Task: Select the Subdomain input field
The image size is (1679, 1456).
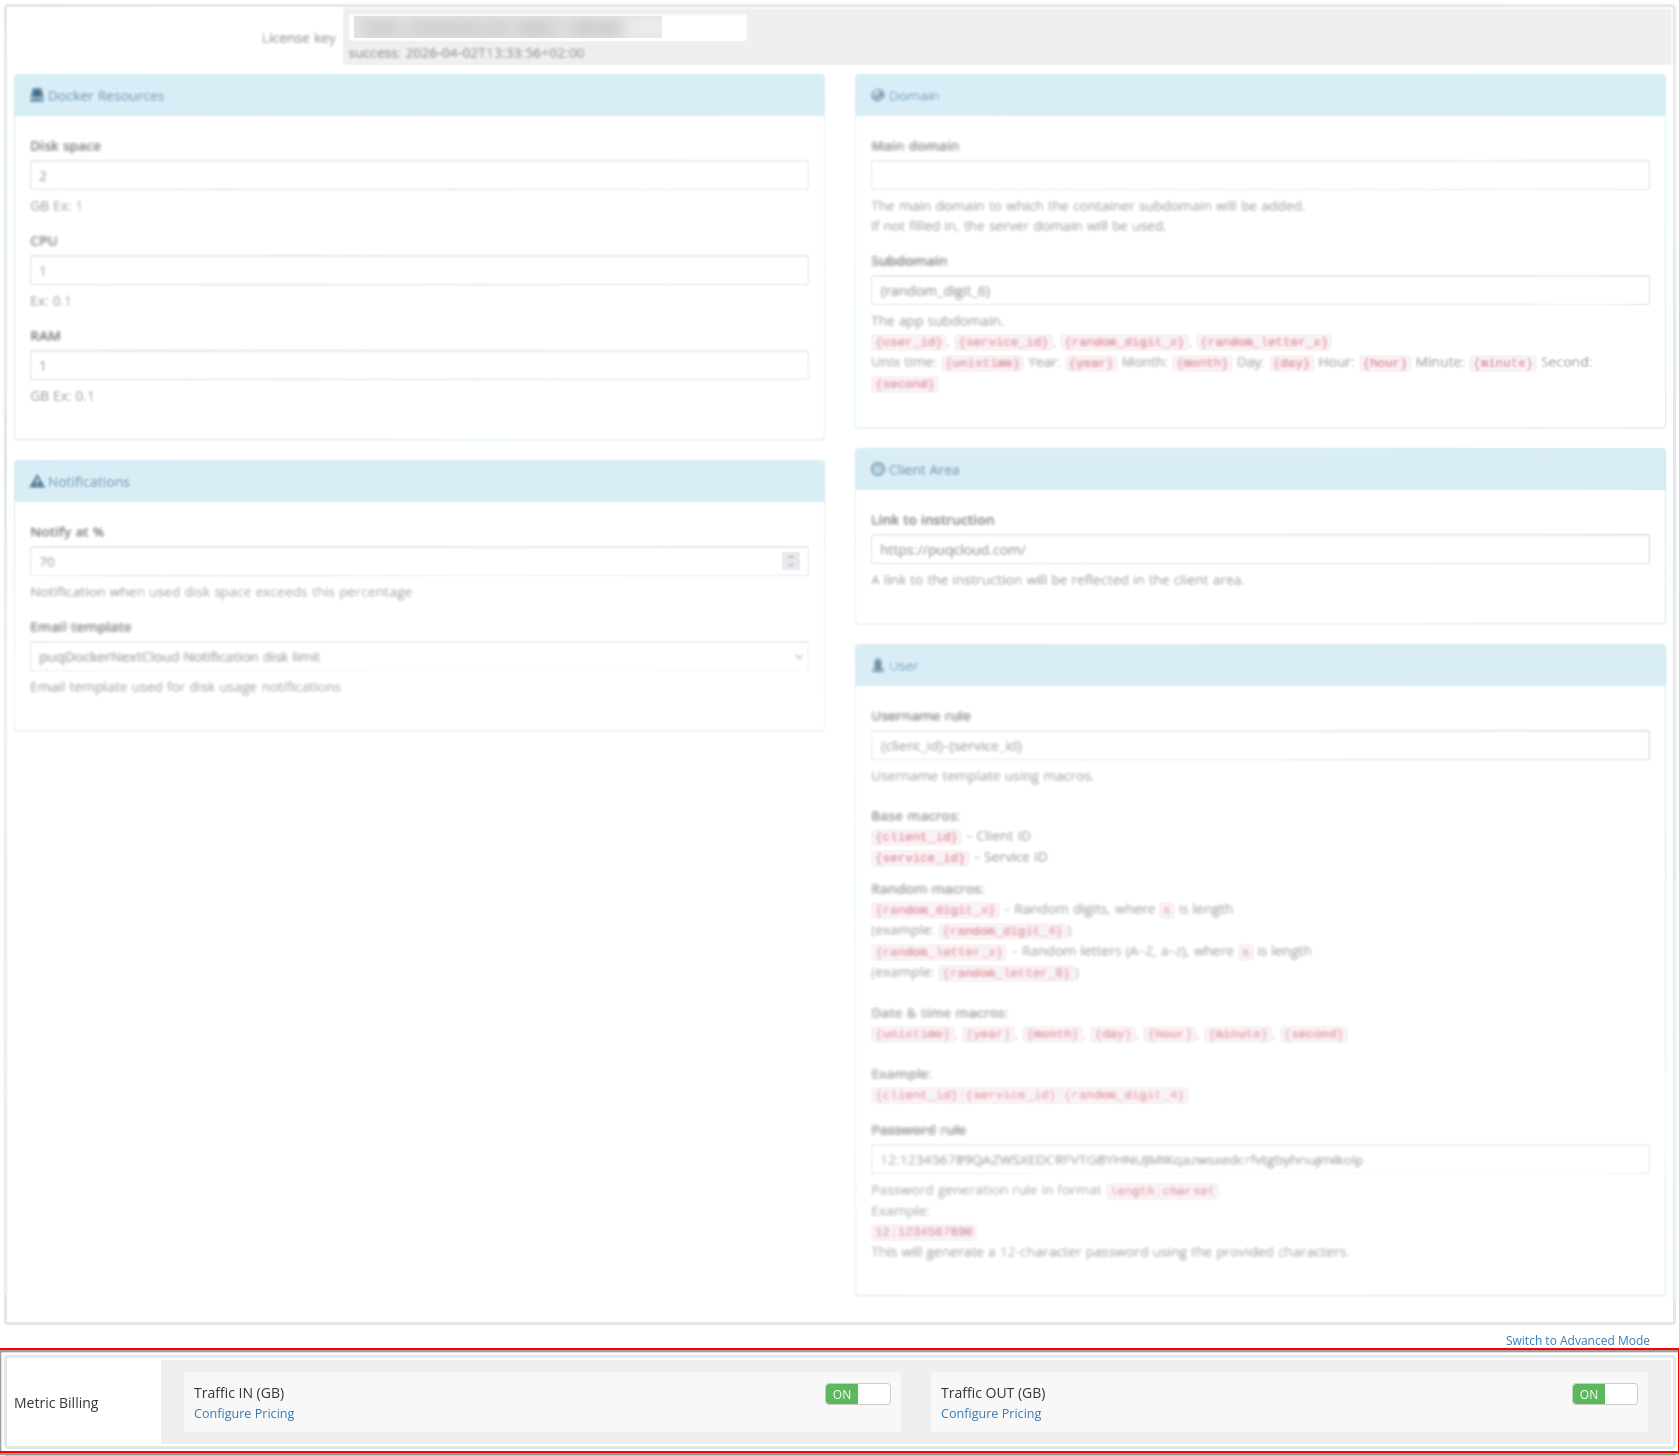Action: point(1259,290)
